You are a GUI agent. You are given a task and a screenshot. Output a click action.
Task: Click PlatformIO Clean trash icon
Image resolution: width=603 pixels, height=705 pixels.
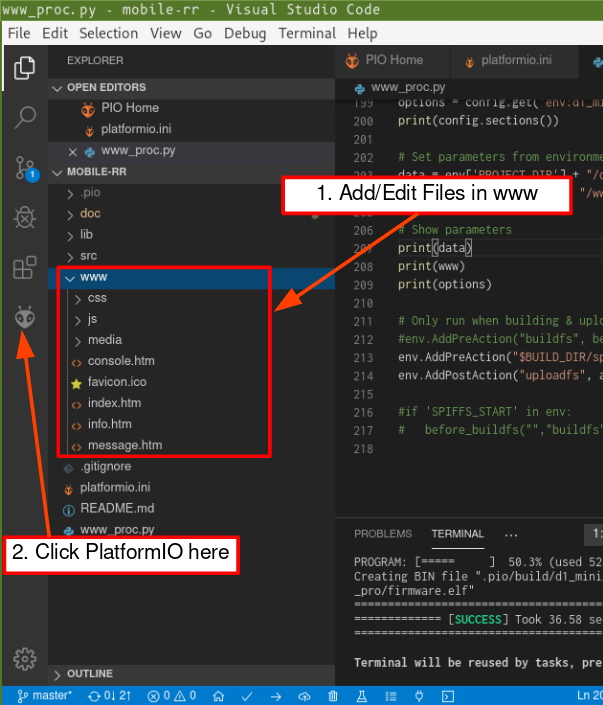[333, 696]
